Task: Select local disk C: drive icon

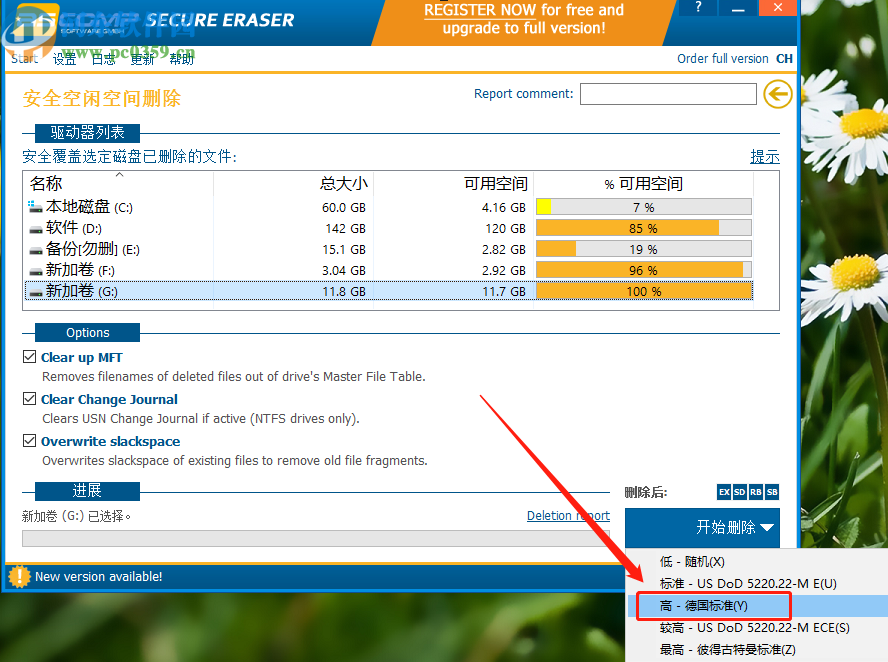Action: (x=36, y=207)
